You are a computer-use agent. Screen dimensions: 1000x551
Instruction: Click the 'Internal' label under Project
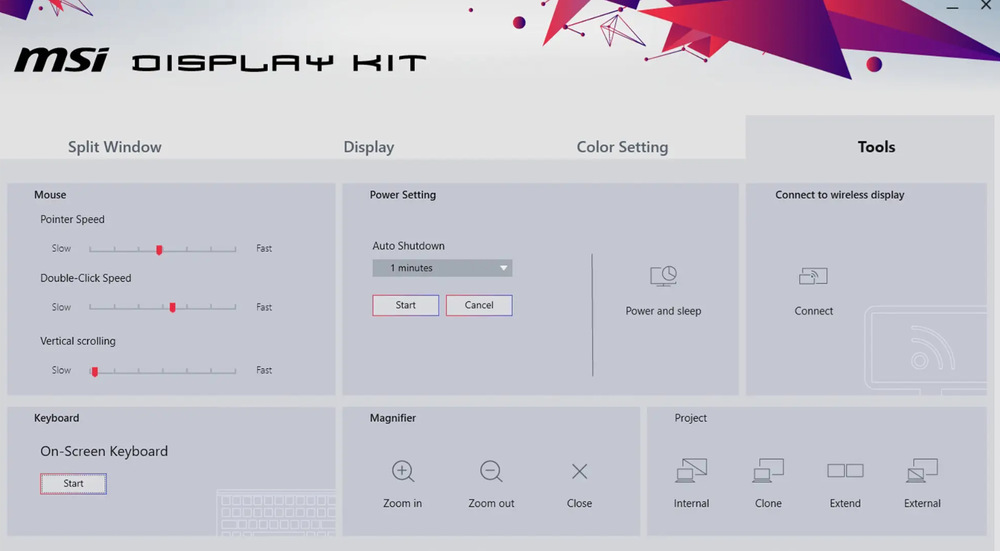coord(691,503)
